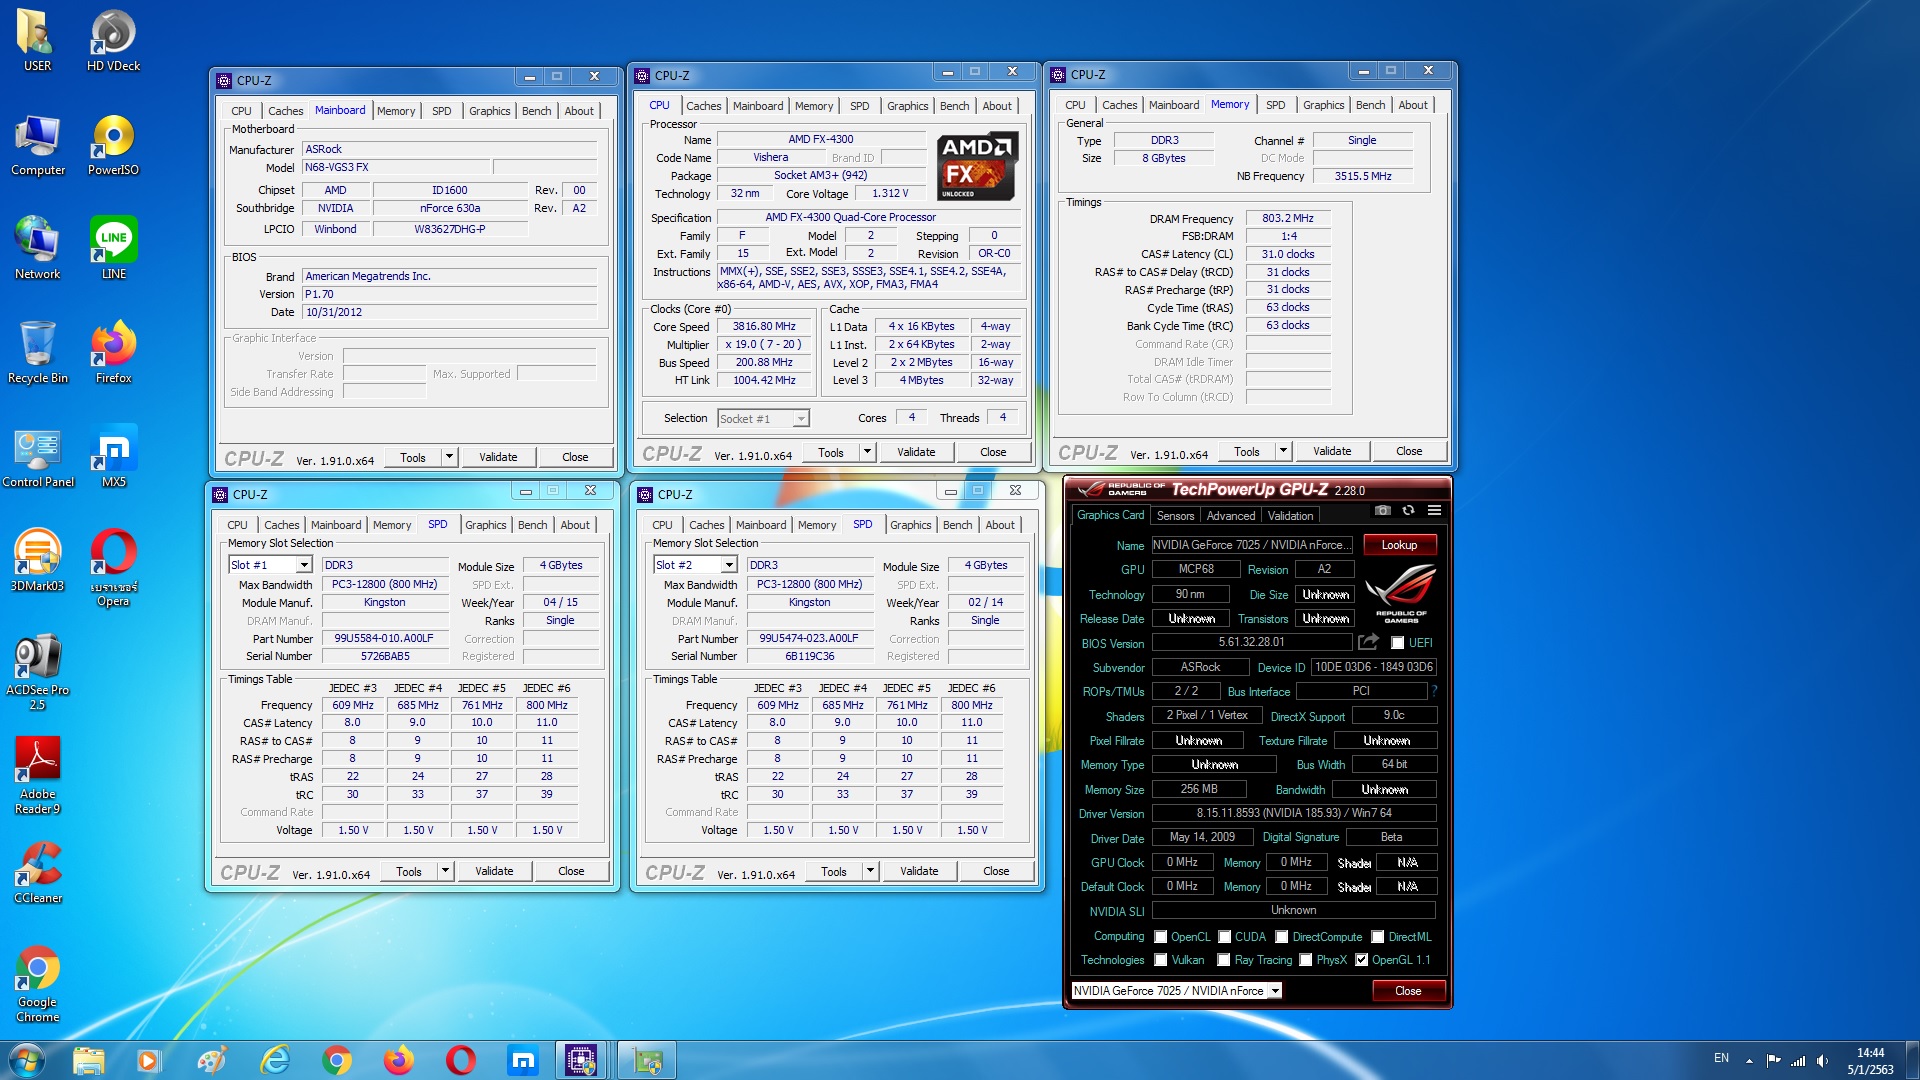Click Close in Slot #2 SPD window
The image size is (1920, 1080).
[996, 871]
